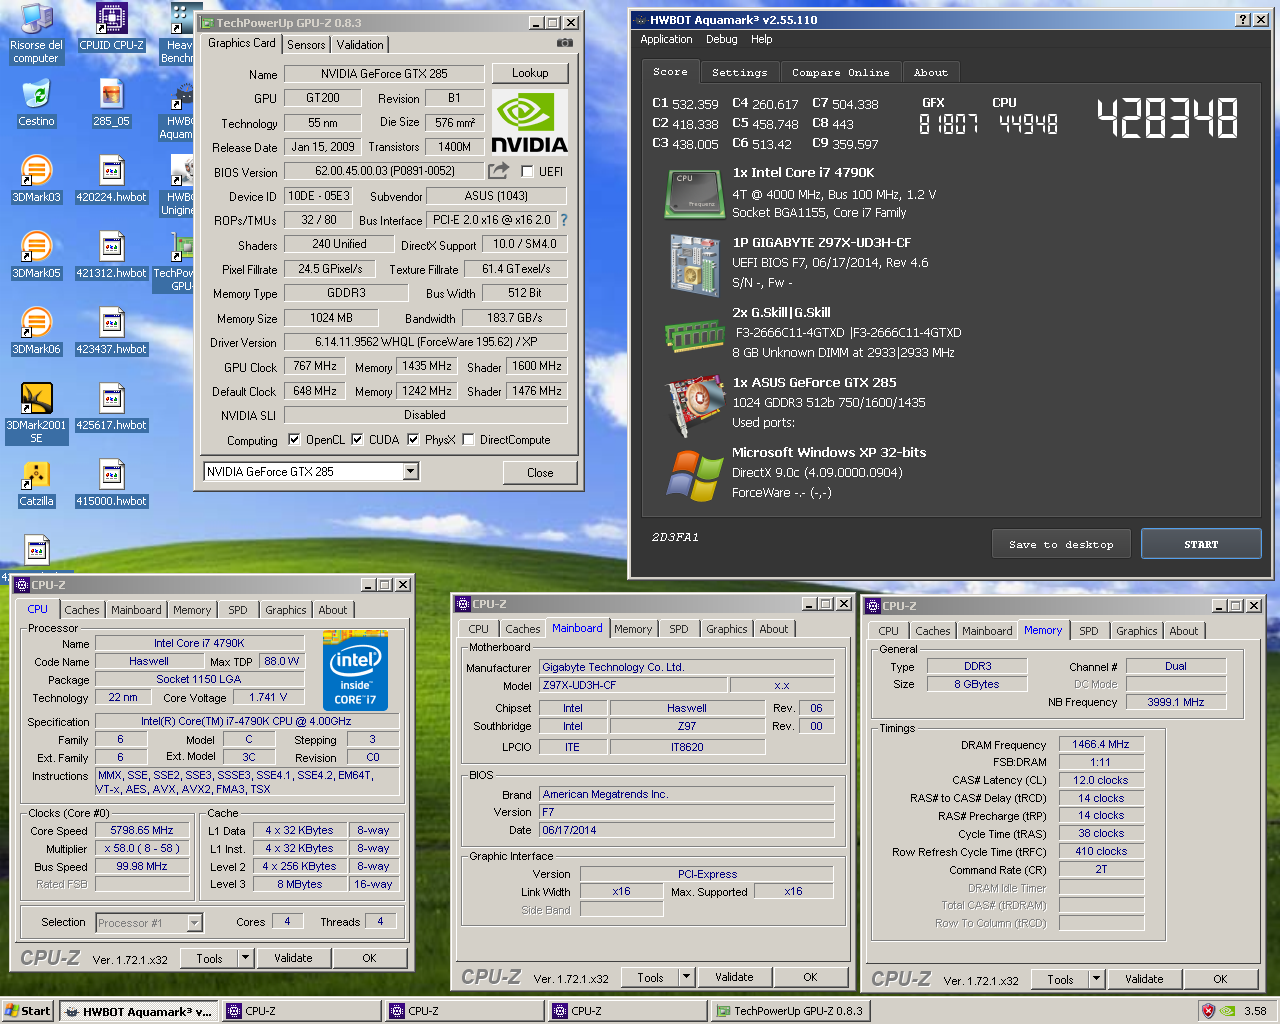Click Save to desktop in Aquamark
Image resolution: width=1280 pixels, height=1024 pixels.
[x=1061, y=544]
